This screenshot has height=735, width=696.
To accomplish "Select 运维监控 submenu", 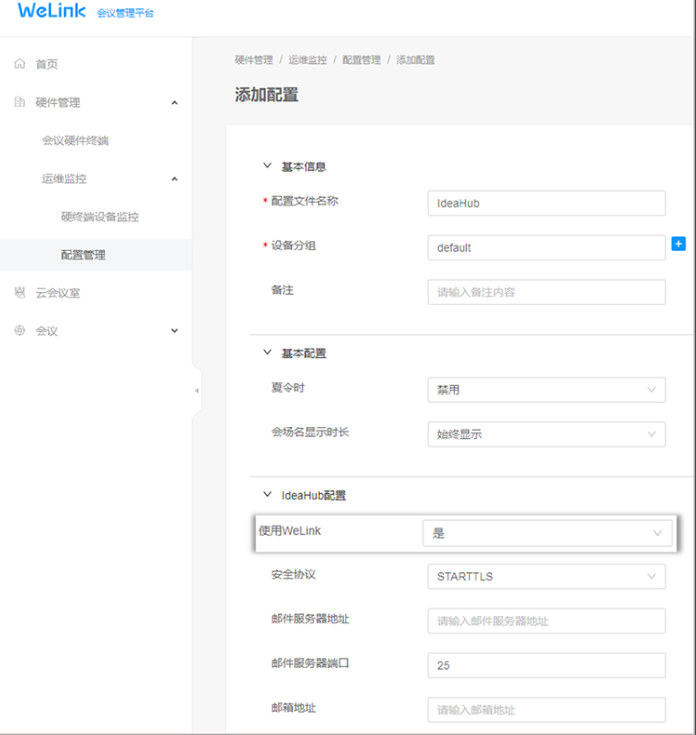I will [64, 179].
